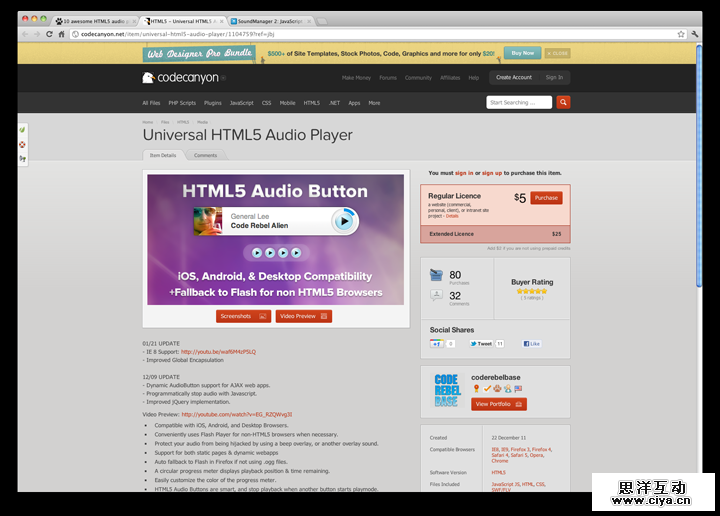The image size is (720, 516).
Task: Open the Help link in the header
Action: [x=473, y=78]
